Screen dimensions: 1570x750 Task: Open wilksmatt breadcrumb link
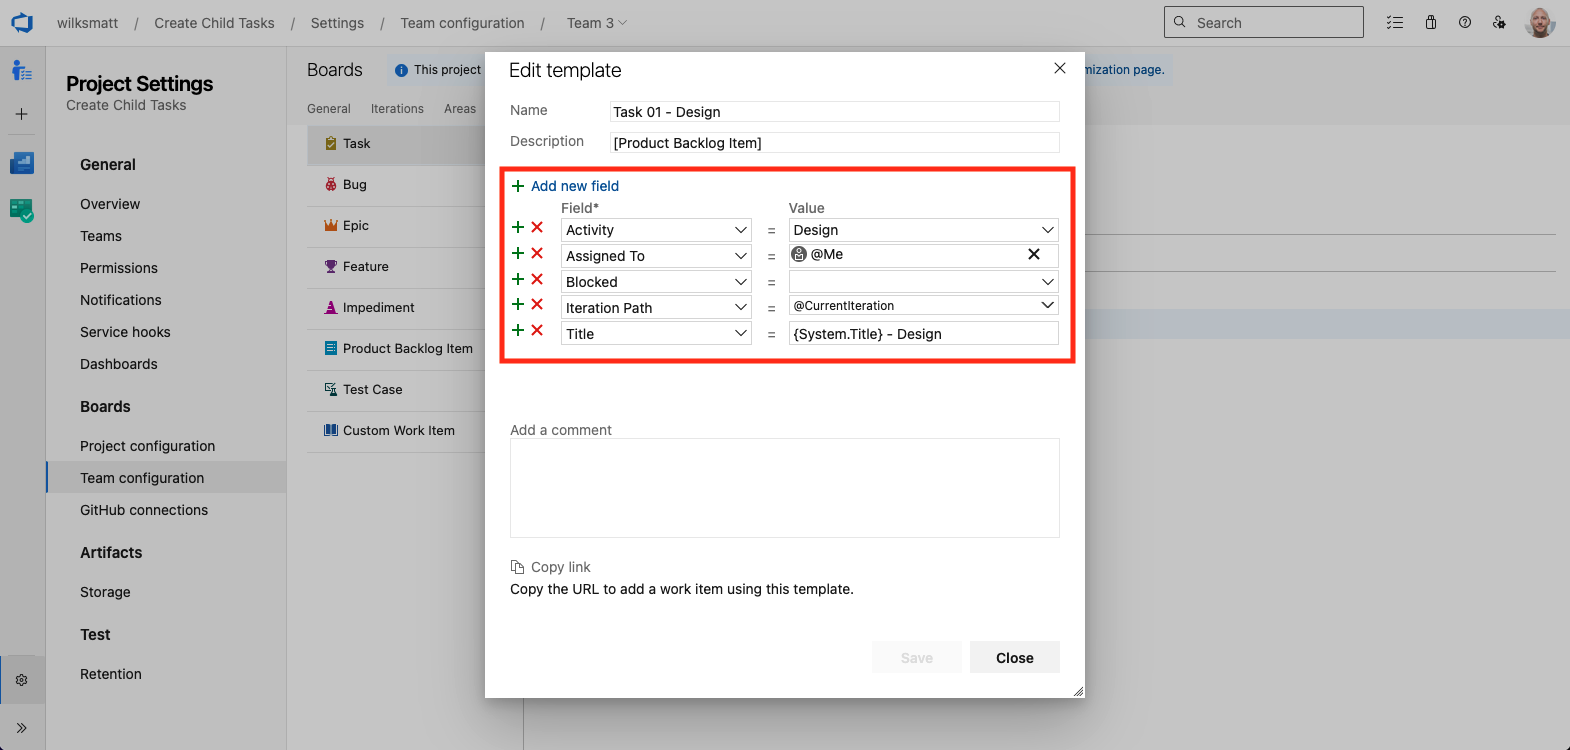click(88, 23)
